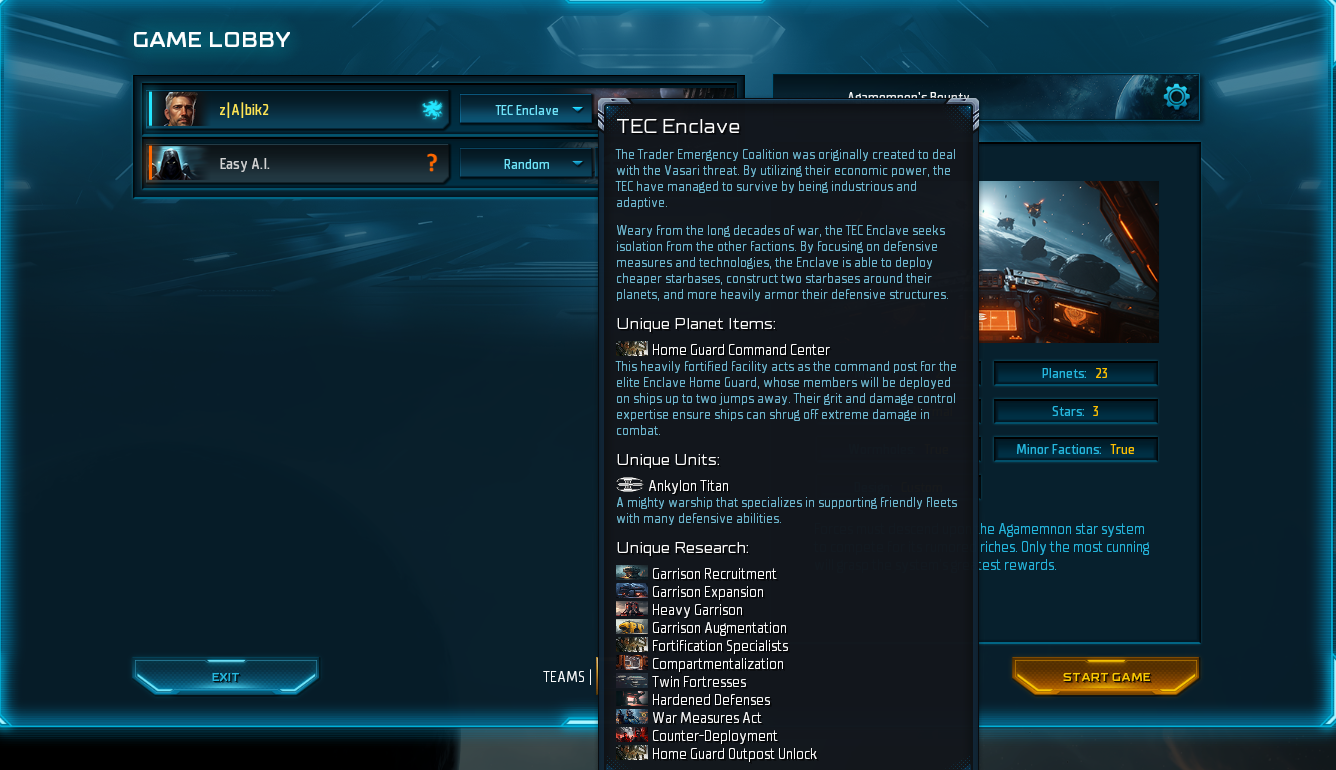Click the z|A|bik2 player portrait
The height and width of the screenshot is (770, 1336).
178,109
